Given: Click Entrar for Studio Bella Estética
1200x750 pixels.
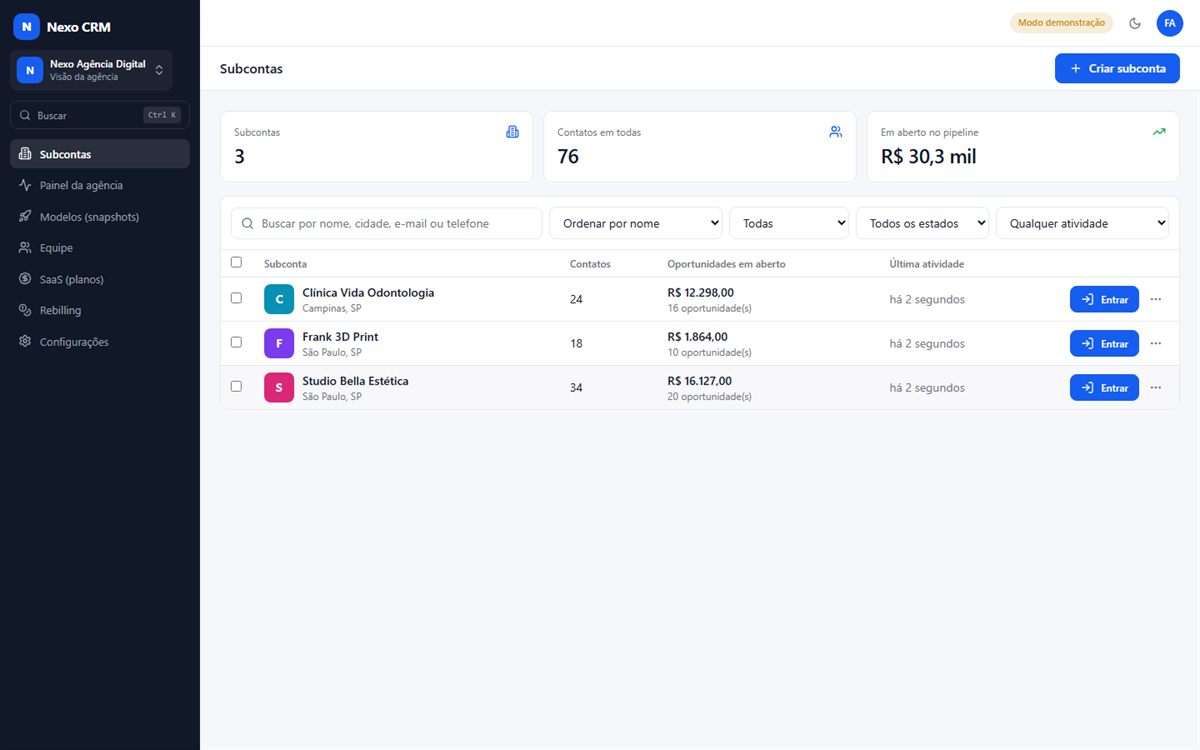Looking at the screenshot, I should point(1104,387).
